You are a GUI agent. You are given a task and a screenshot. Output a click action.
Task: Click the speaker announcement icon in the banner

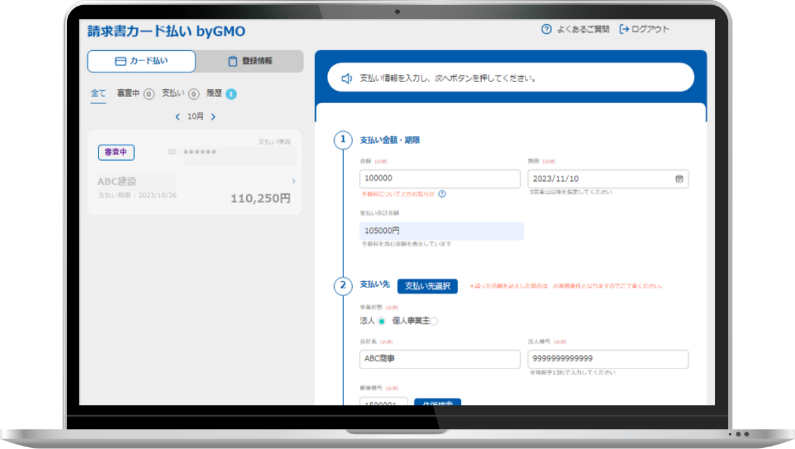346,78
